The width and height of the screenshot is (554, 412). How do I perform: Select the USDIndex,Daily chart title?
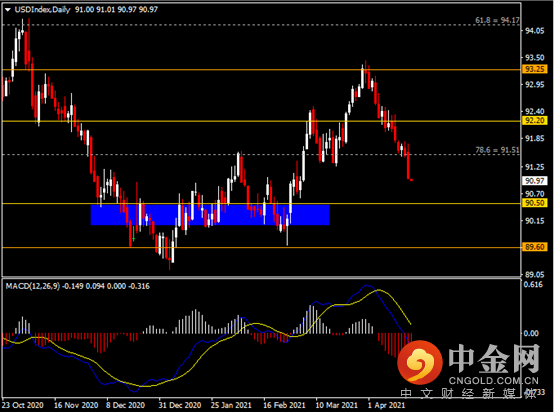coord(42,10)
